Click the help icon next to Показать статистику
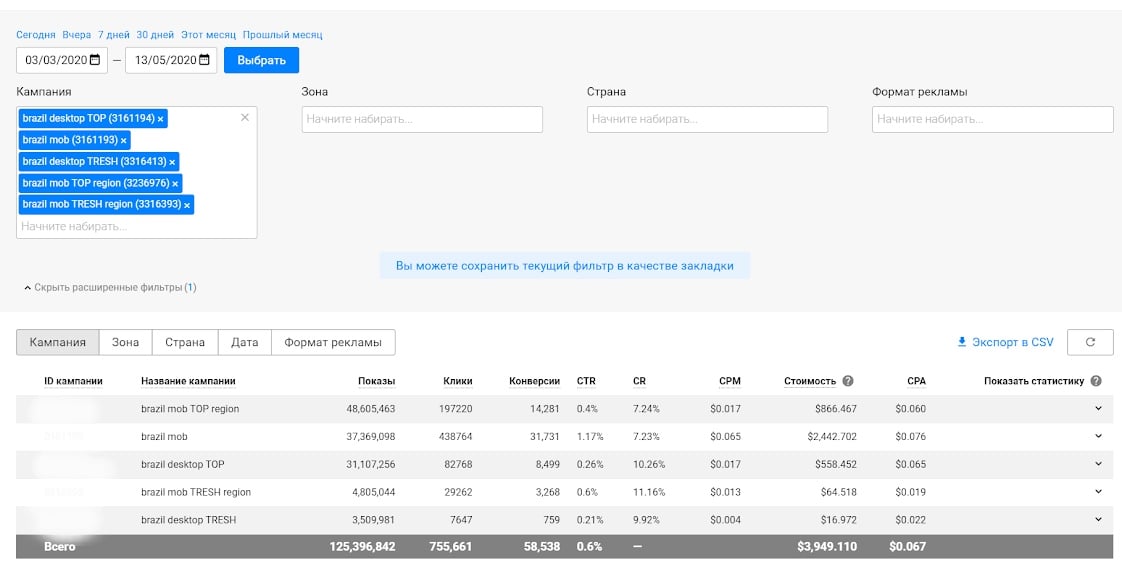This screenshot has height=566, width=1122. click(x=1096, y=381)
